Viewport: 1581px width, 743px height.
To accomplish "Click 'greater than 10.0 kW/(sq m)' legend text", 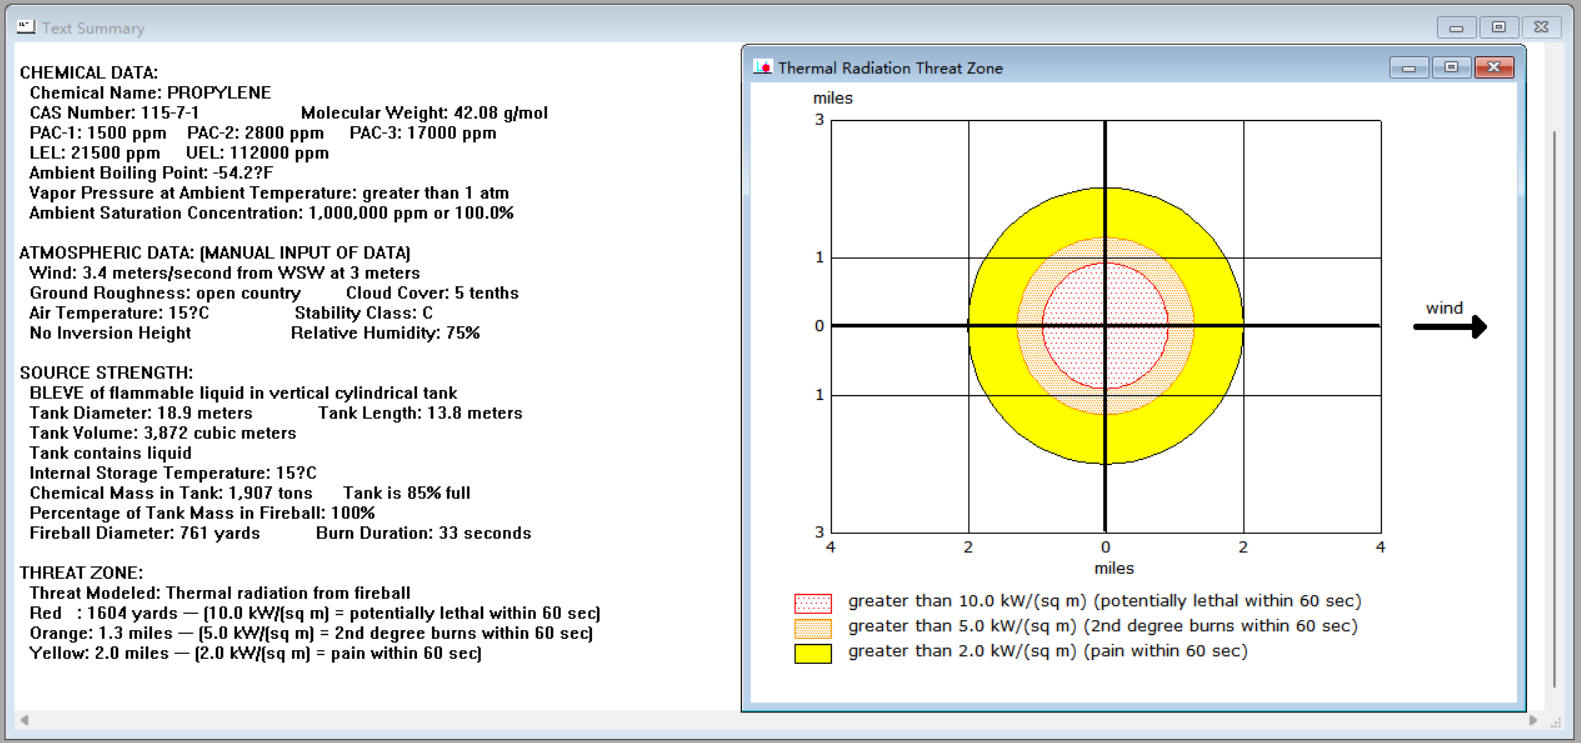I will click(1105, 601).
